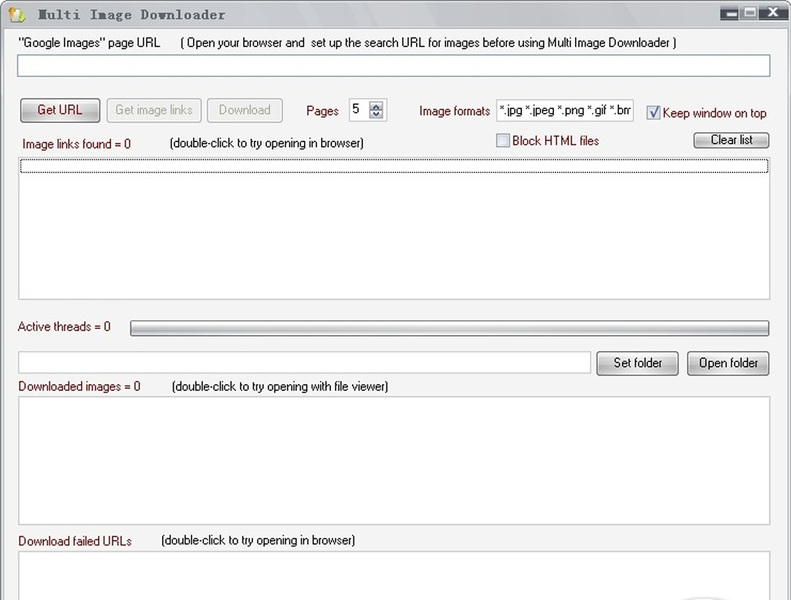Click the Clear list button
Screen dimensions: 791x600
(731, 140)
